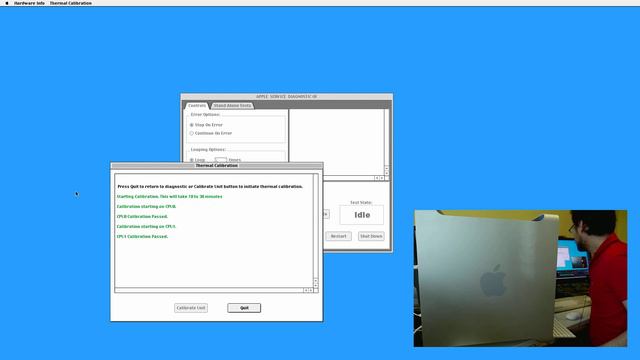Select the Continue On Error radio button

[191, 133]
